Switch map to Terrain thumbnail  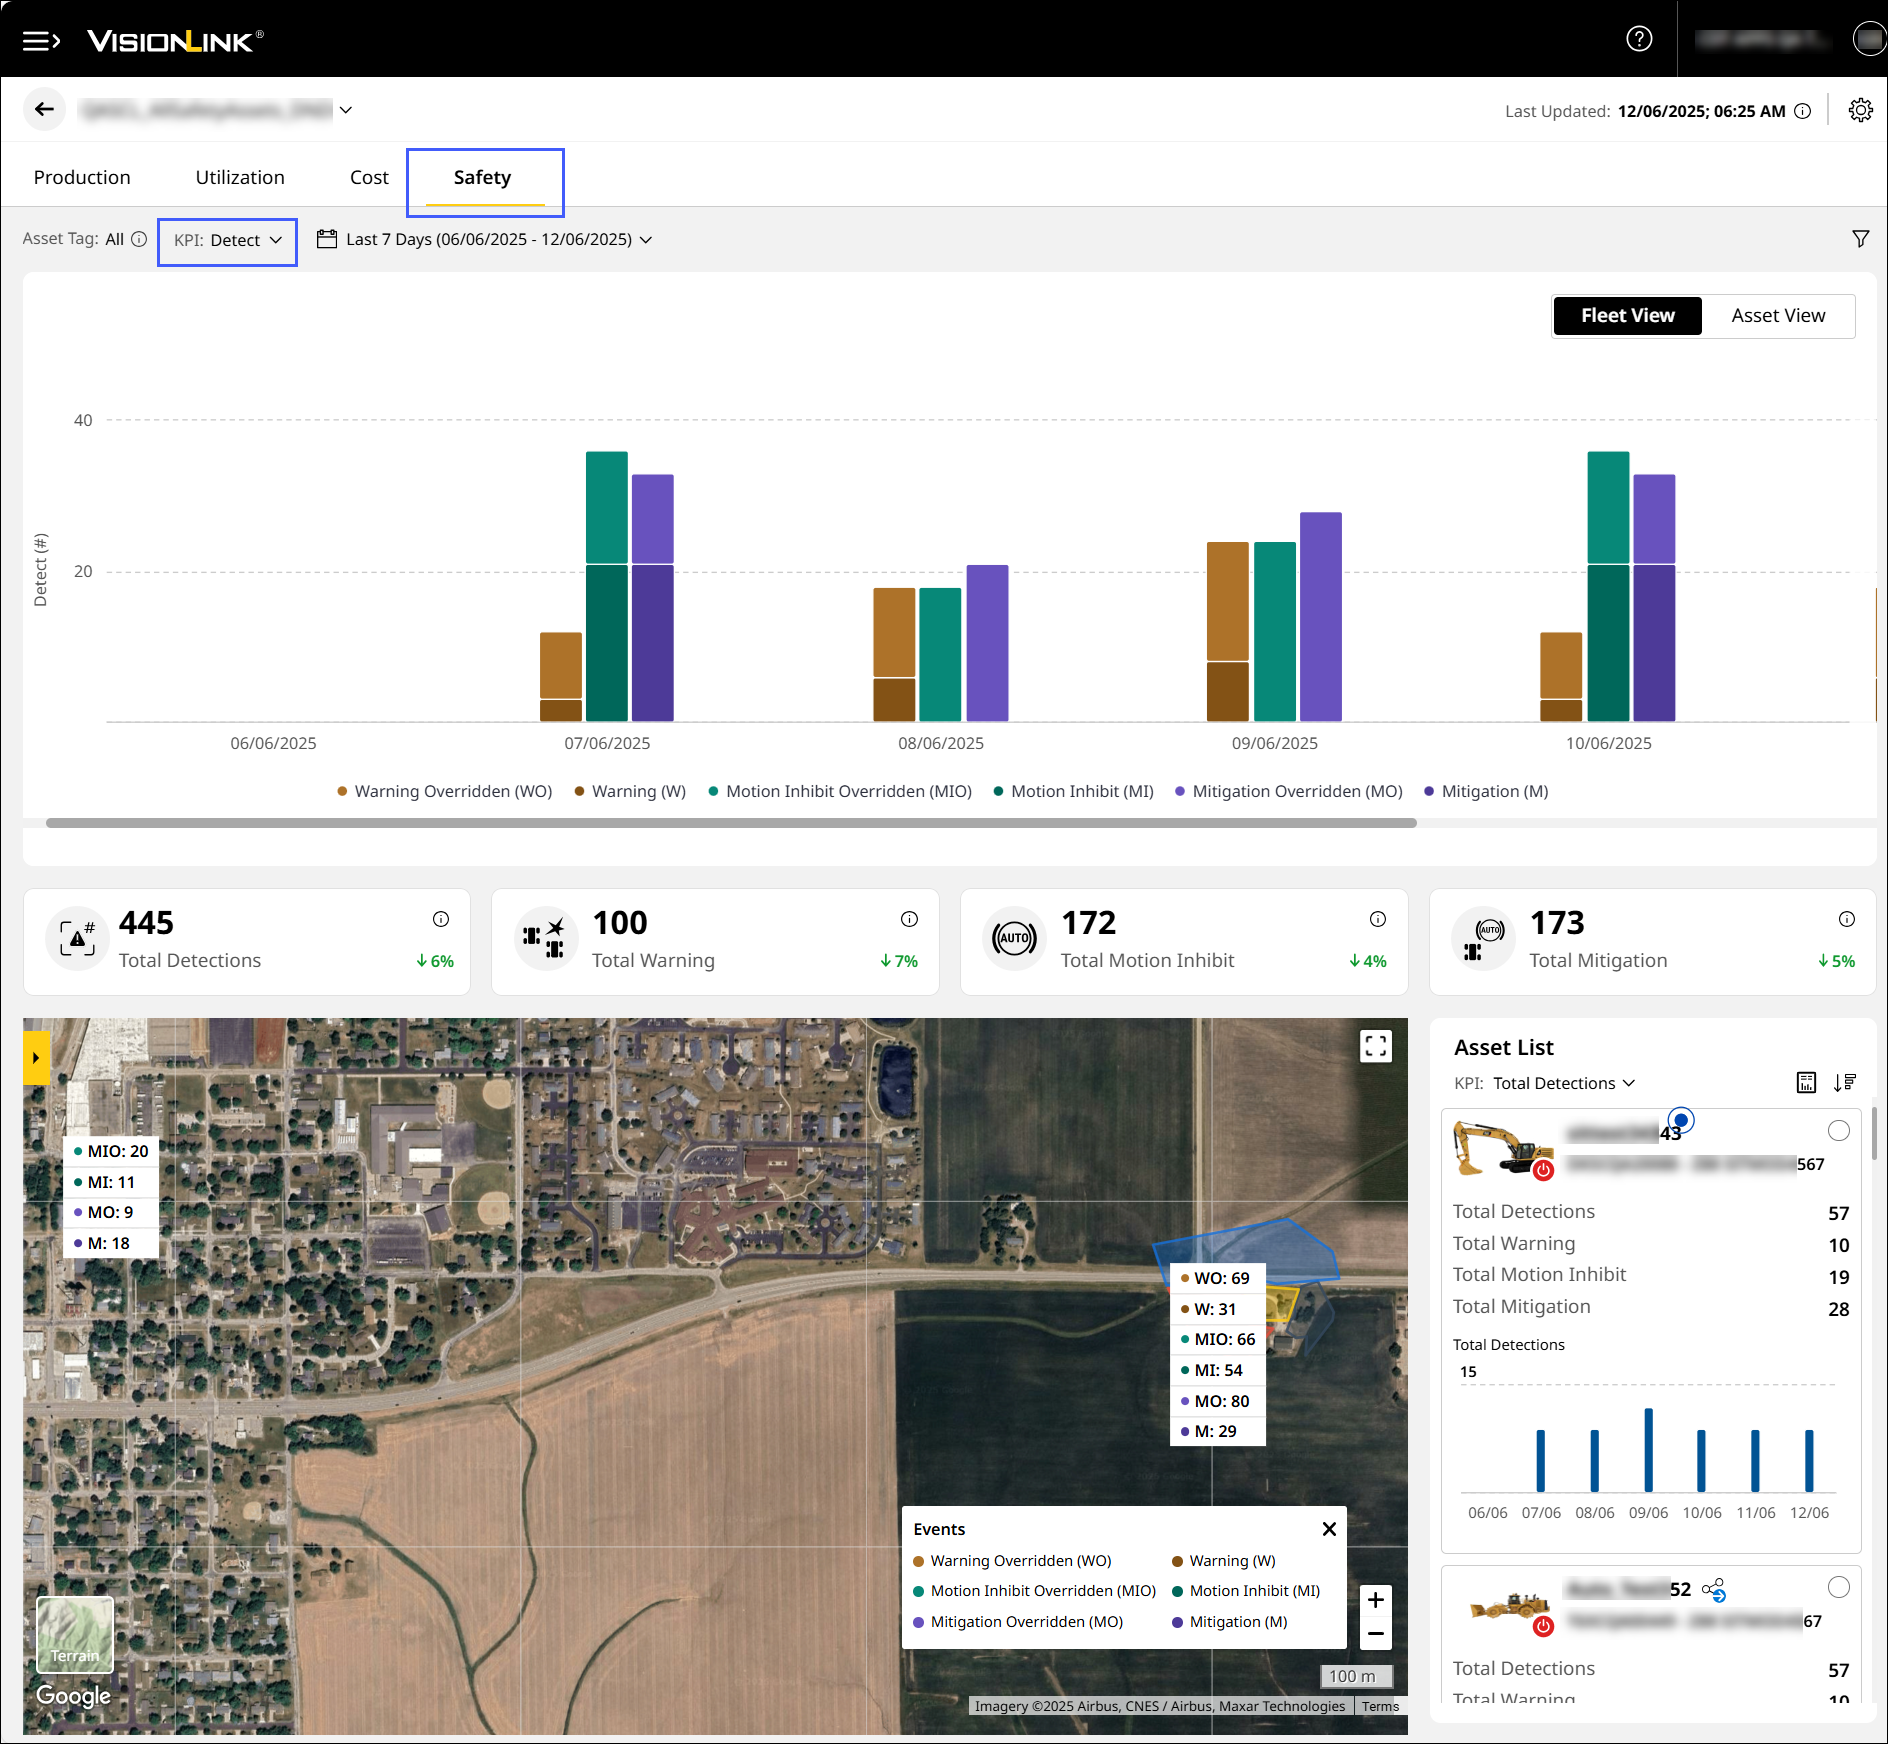pos(75,1634)
